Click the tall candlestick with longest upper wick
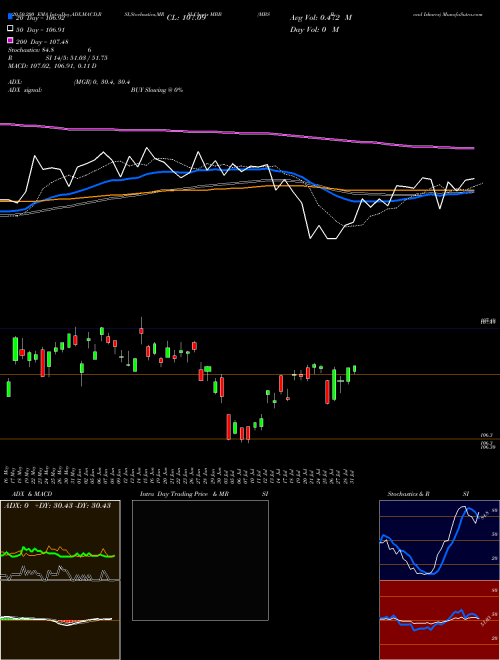The height and width of the screenshot is (660, 500). [x=141, y=330]
